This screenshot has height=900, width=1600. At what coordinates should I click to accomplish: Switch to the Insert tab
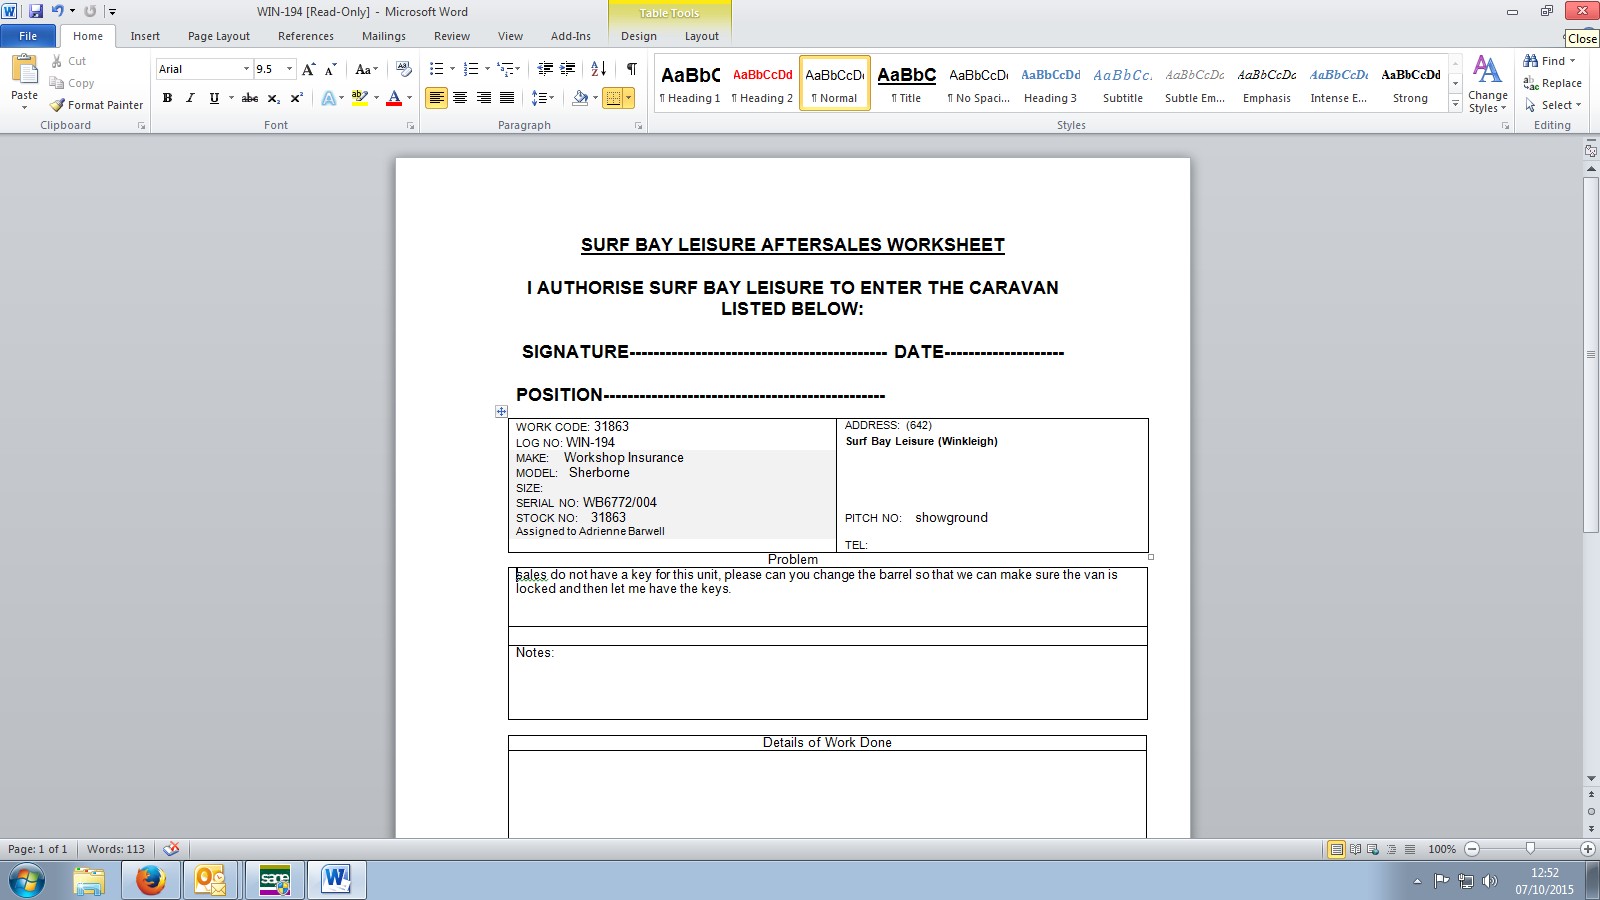click(145, 36)
